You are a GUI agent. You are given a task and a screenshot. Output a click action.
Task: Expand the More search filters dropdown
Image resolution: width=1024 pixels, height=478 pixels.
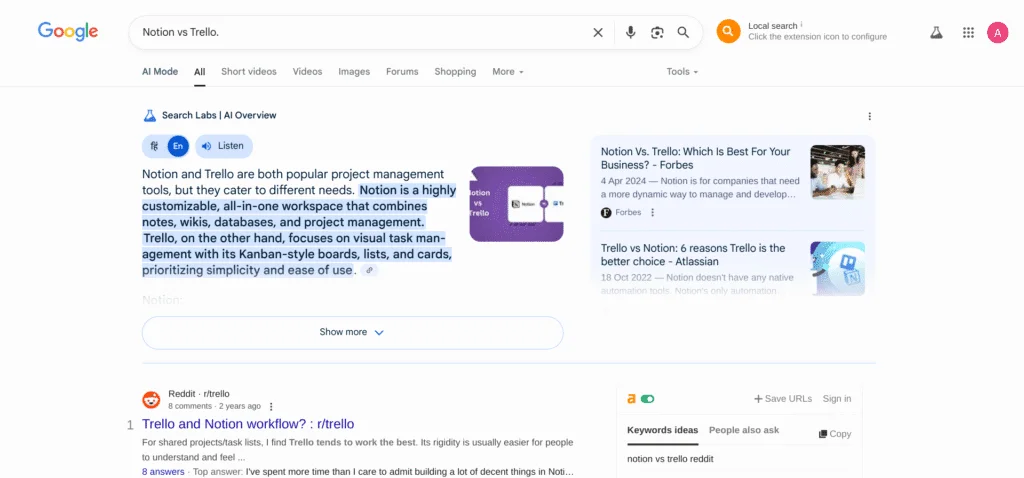508,72
